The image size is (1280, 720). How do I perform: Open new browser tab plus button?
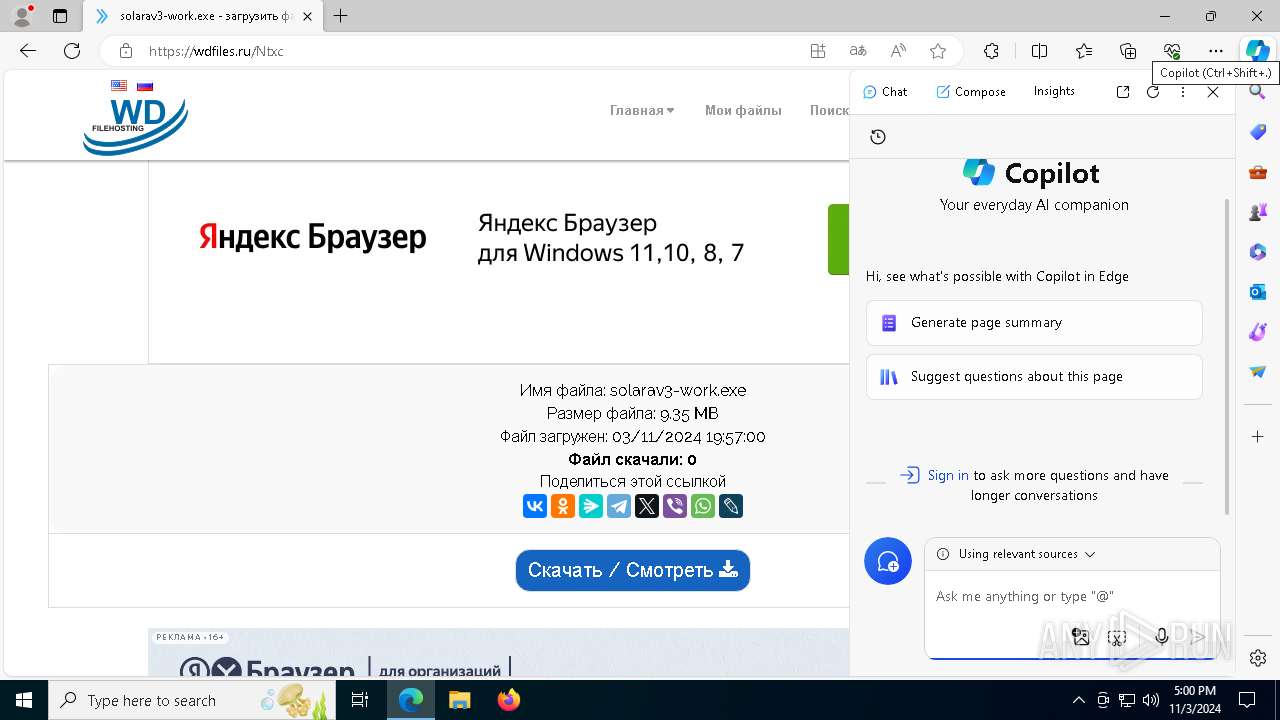(341, 16)
